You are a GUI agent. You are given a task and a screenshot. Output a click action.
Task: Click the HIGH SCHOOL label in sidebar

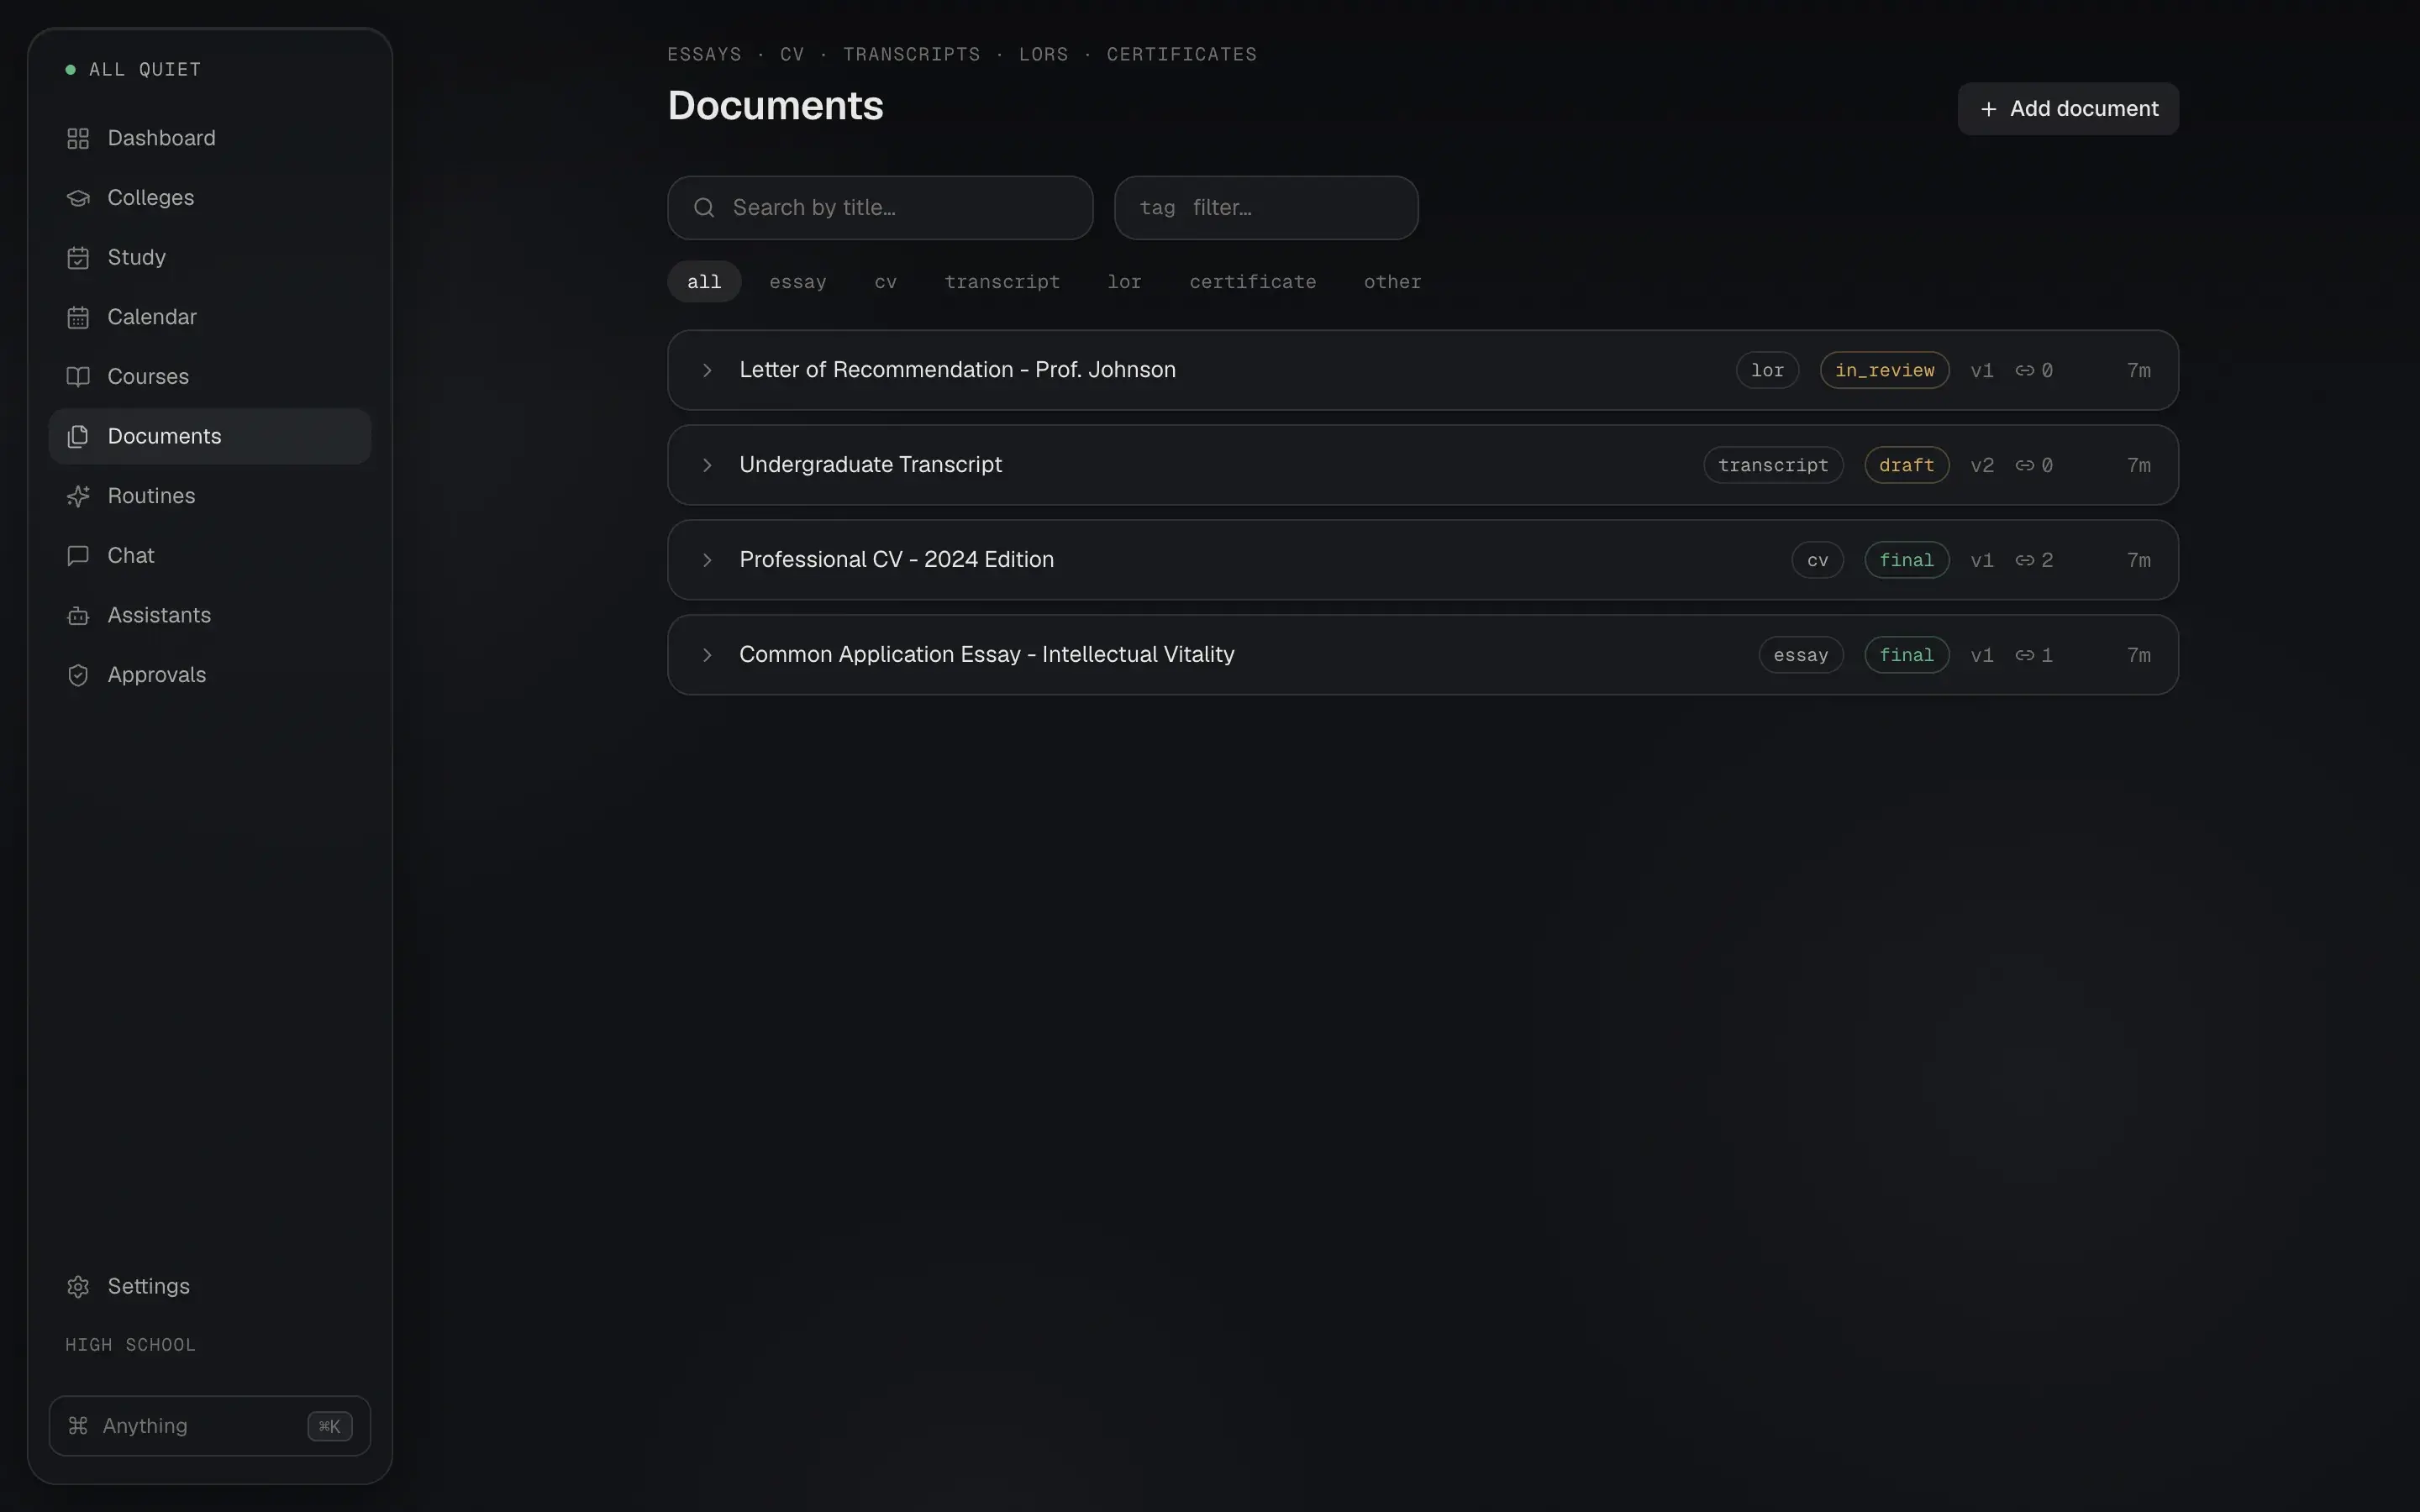click(130, 1345)
